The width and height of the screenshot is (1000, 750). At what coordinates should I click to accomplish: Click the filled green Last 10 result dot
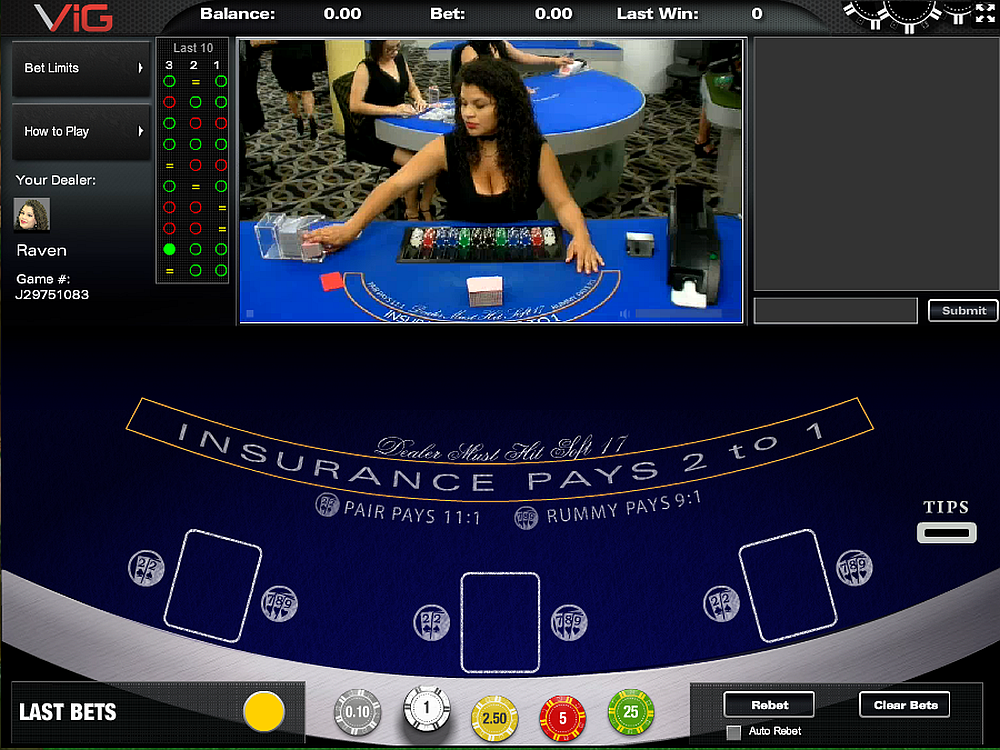[169, 249]
